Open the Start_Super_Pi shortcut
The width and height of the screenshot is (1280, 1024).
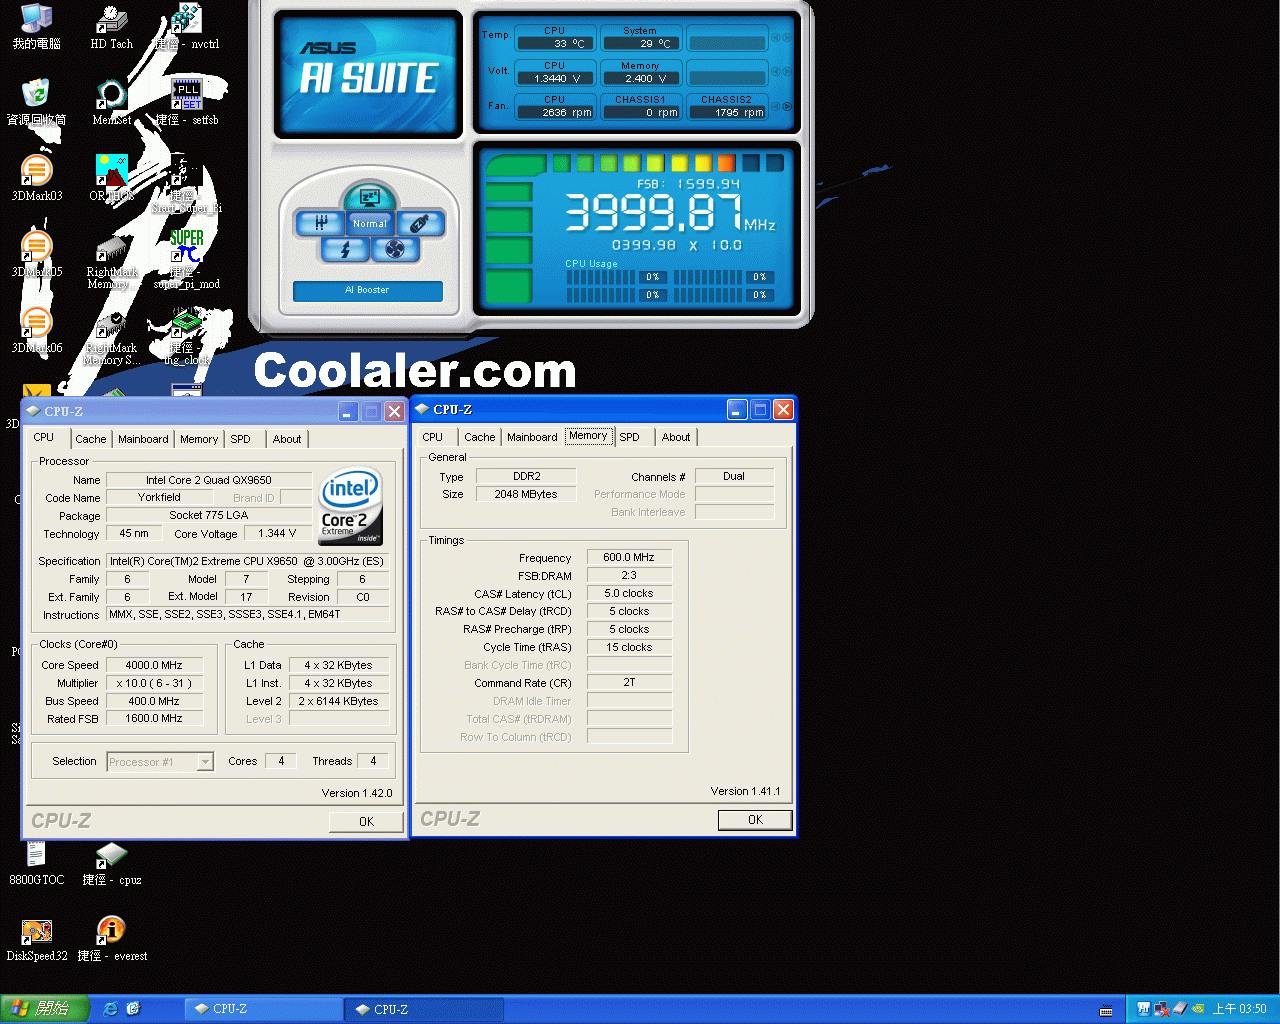187,183
